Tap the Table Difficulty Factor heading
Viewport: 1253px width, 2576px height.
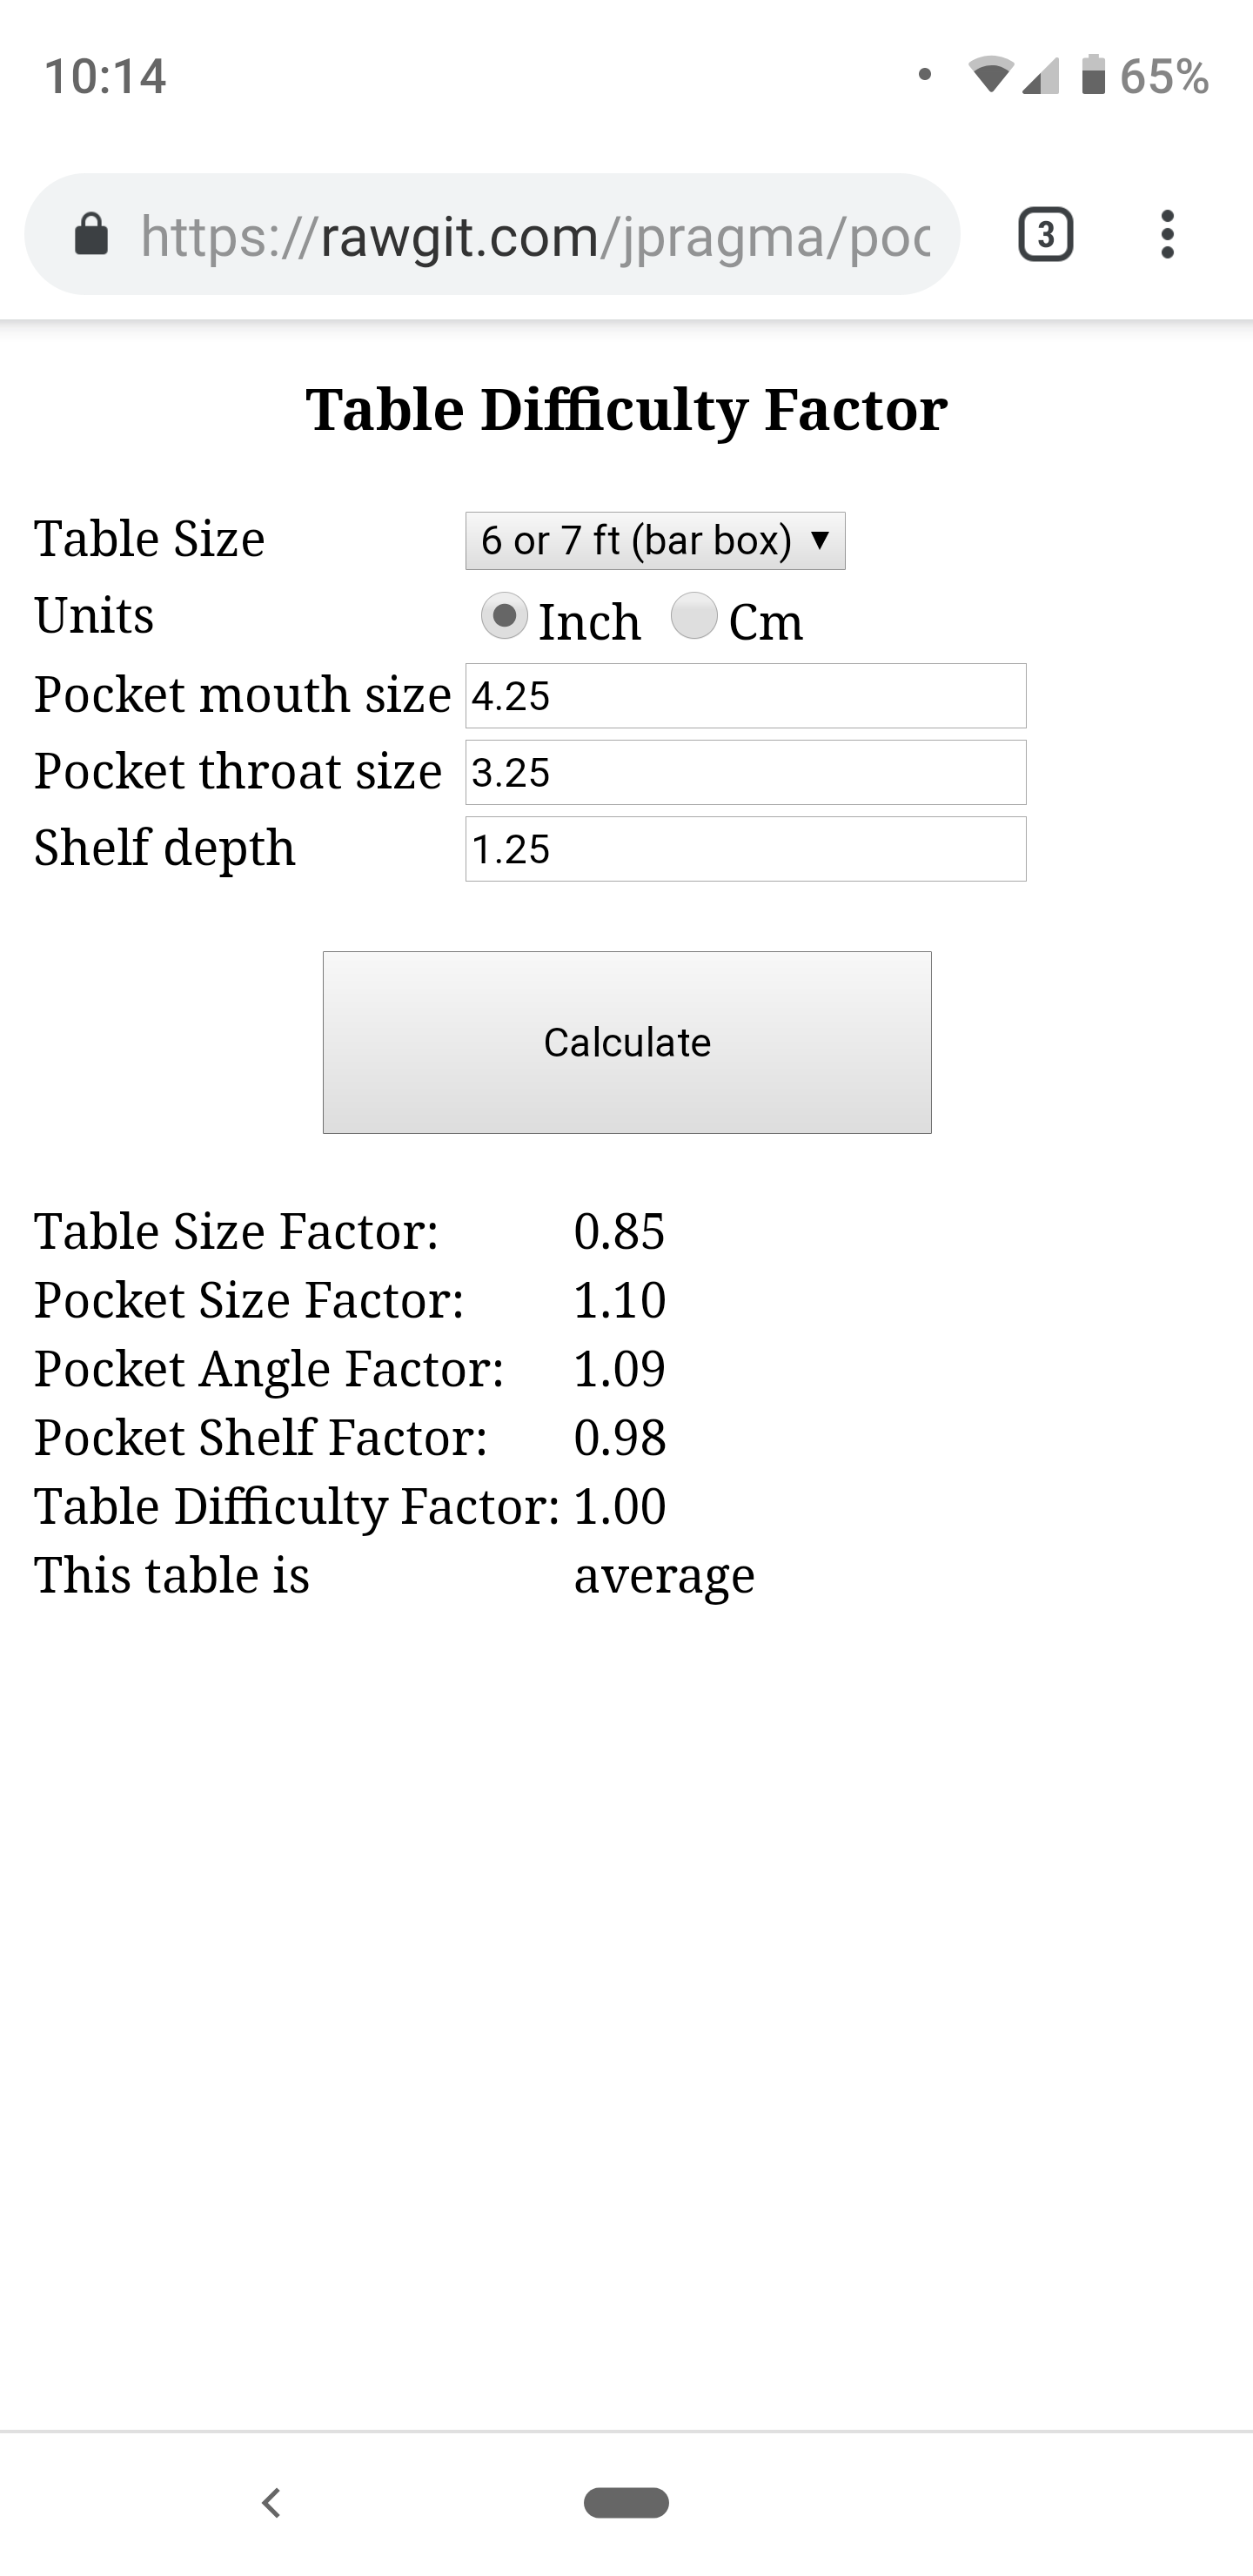pos(626,409)
